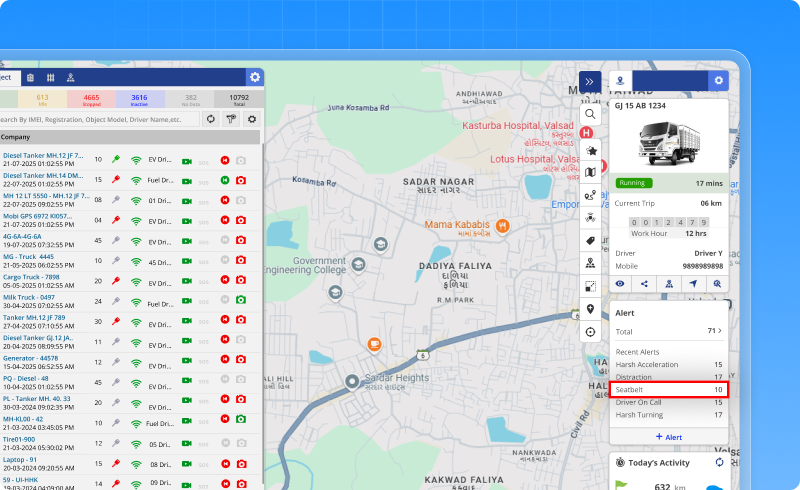800x490 pixels.
Task: Open settings gear in blue object panel header
Action: pyautogui.click(x=255, y=77)
